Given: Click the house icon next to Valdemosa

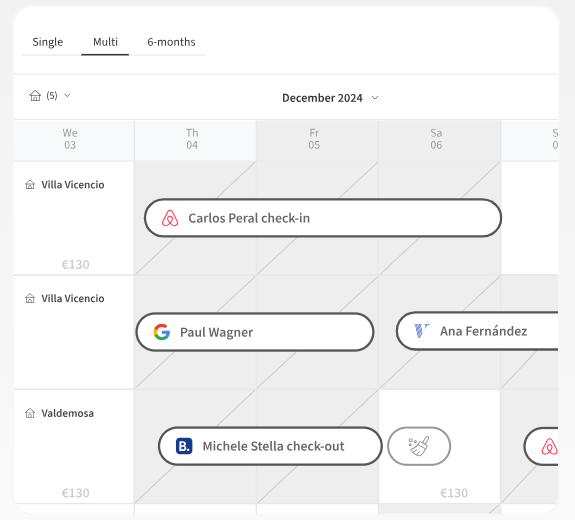Looking at the screenshot, I should point(30,413).
